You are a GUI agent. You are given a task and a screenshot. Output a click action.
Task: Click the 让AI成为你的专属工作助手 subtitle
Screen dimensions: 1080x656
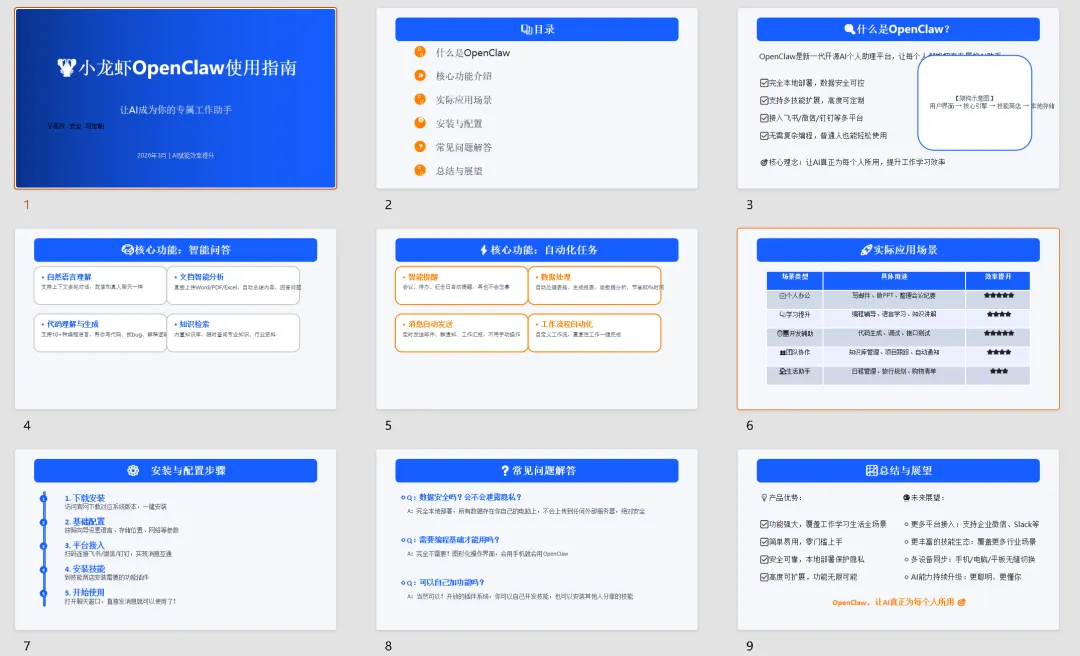click(x=176, y=110)
